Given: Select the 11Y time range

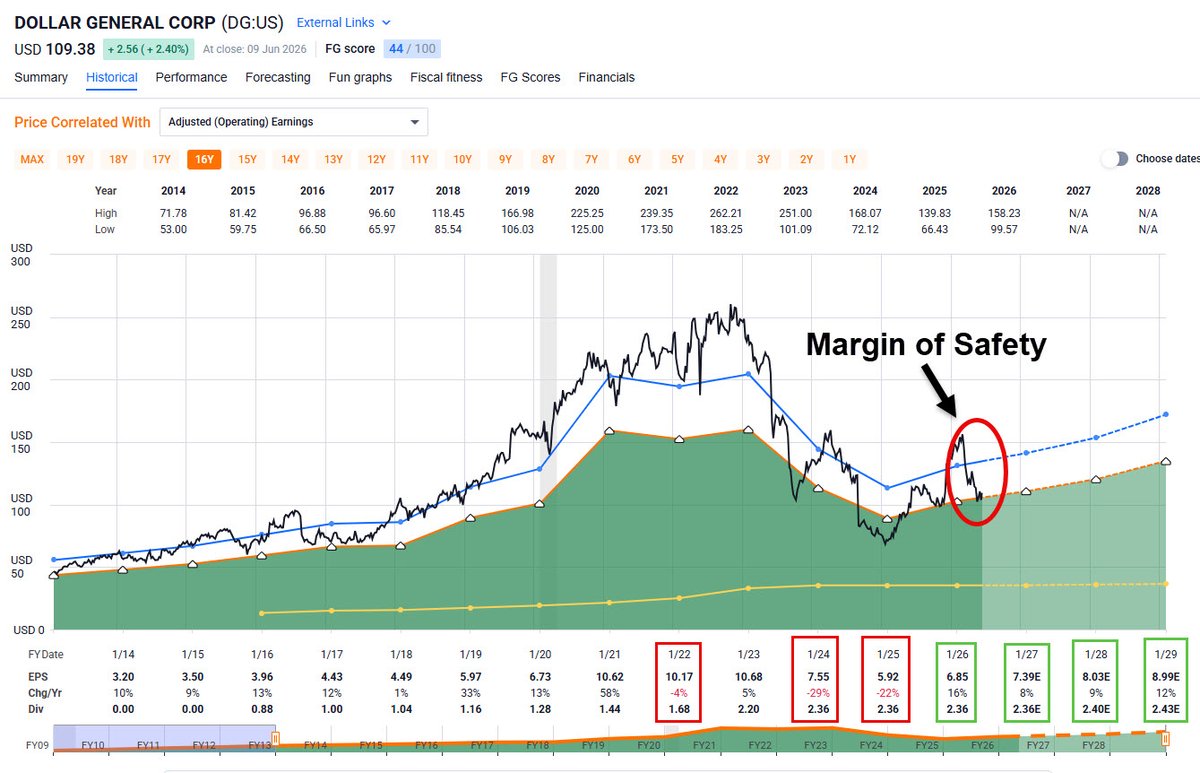Looking at the screenshot, I should (419, 159).
